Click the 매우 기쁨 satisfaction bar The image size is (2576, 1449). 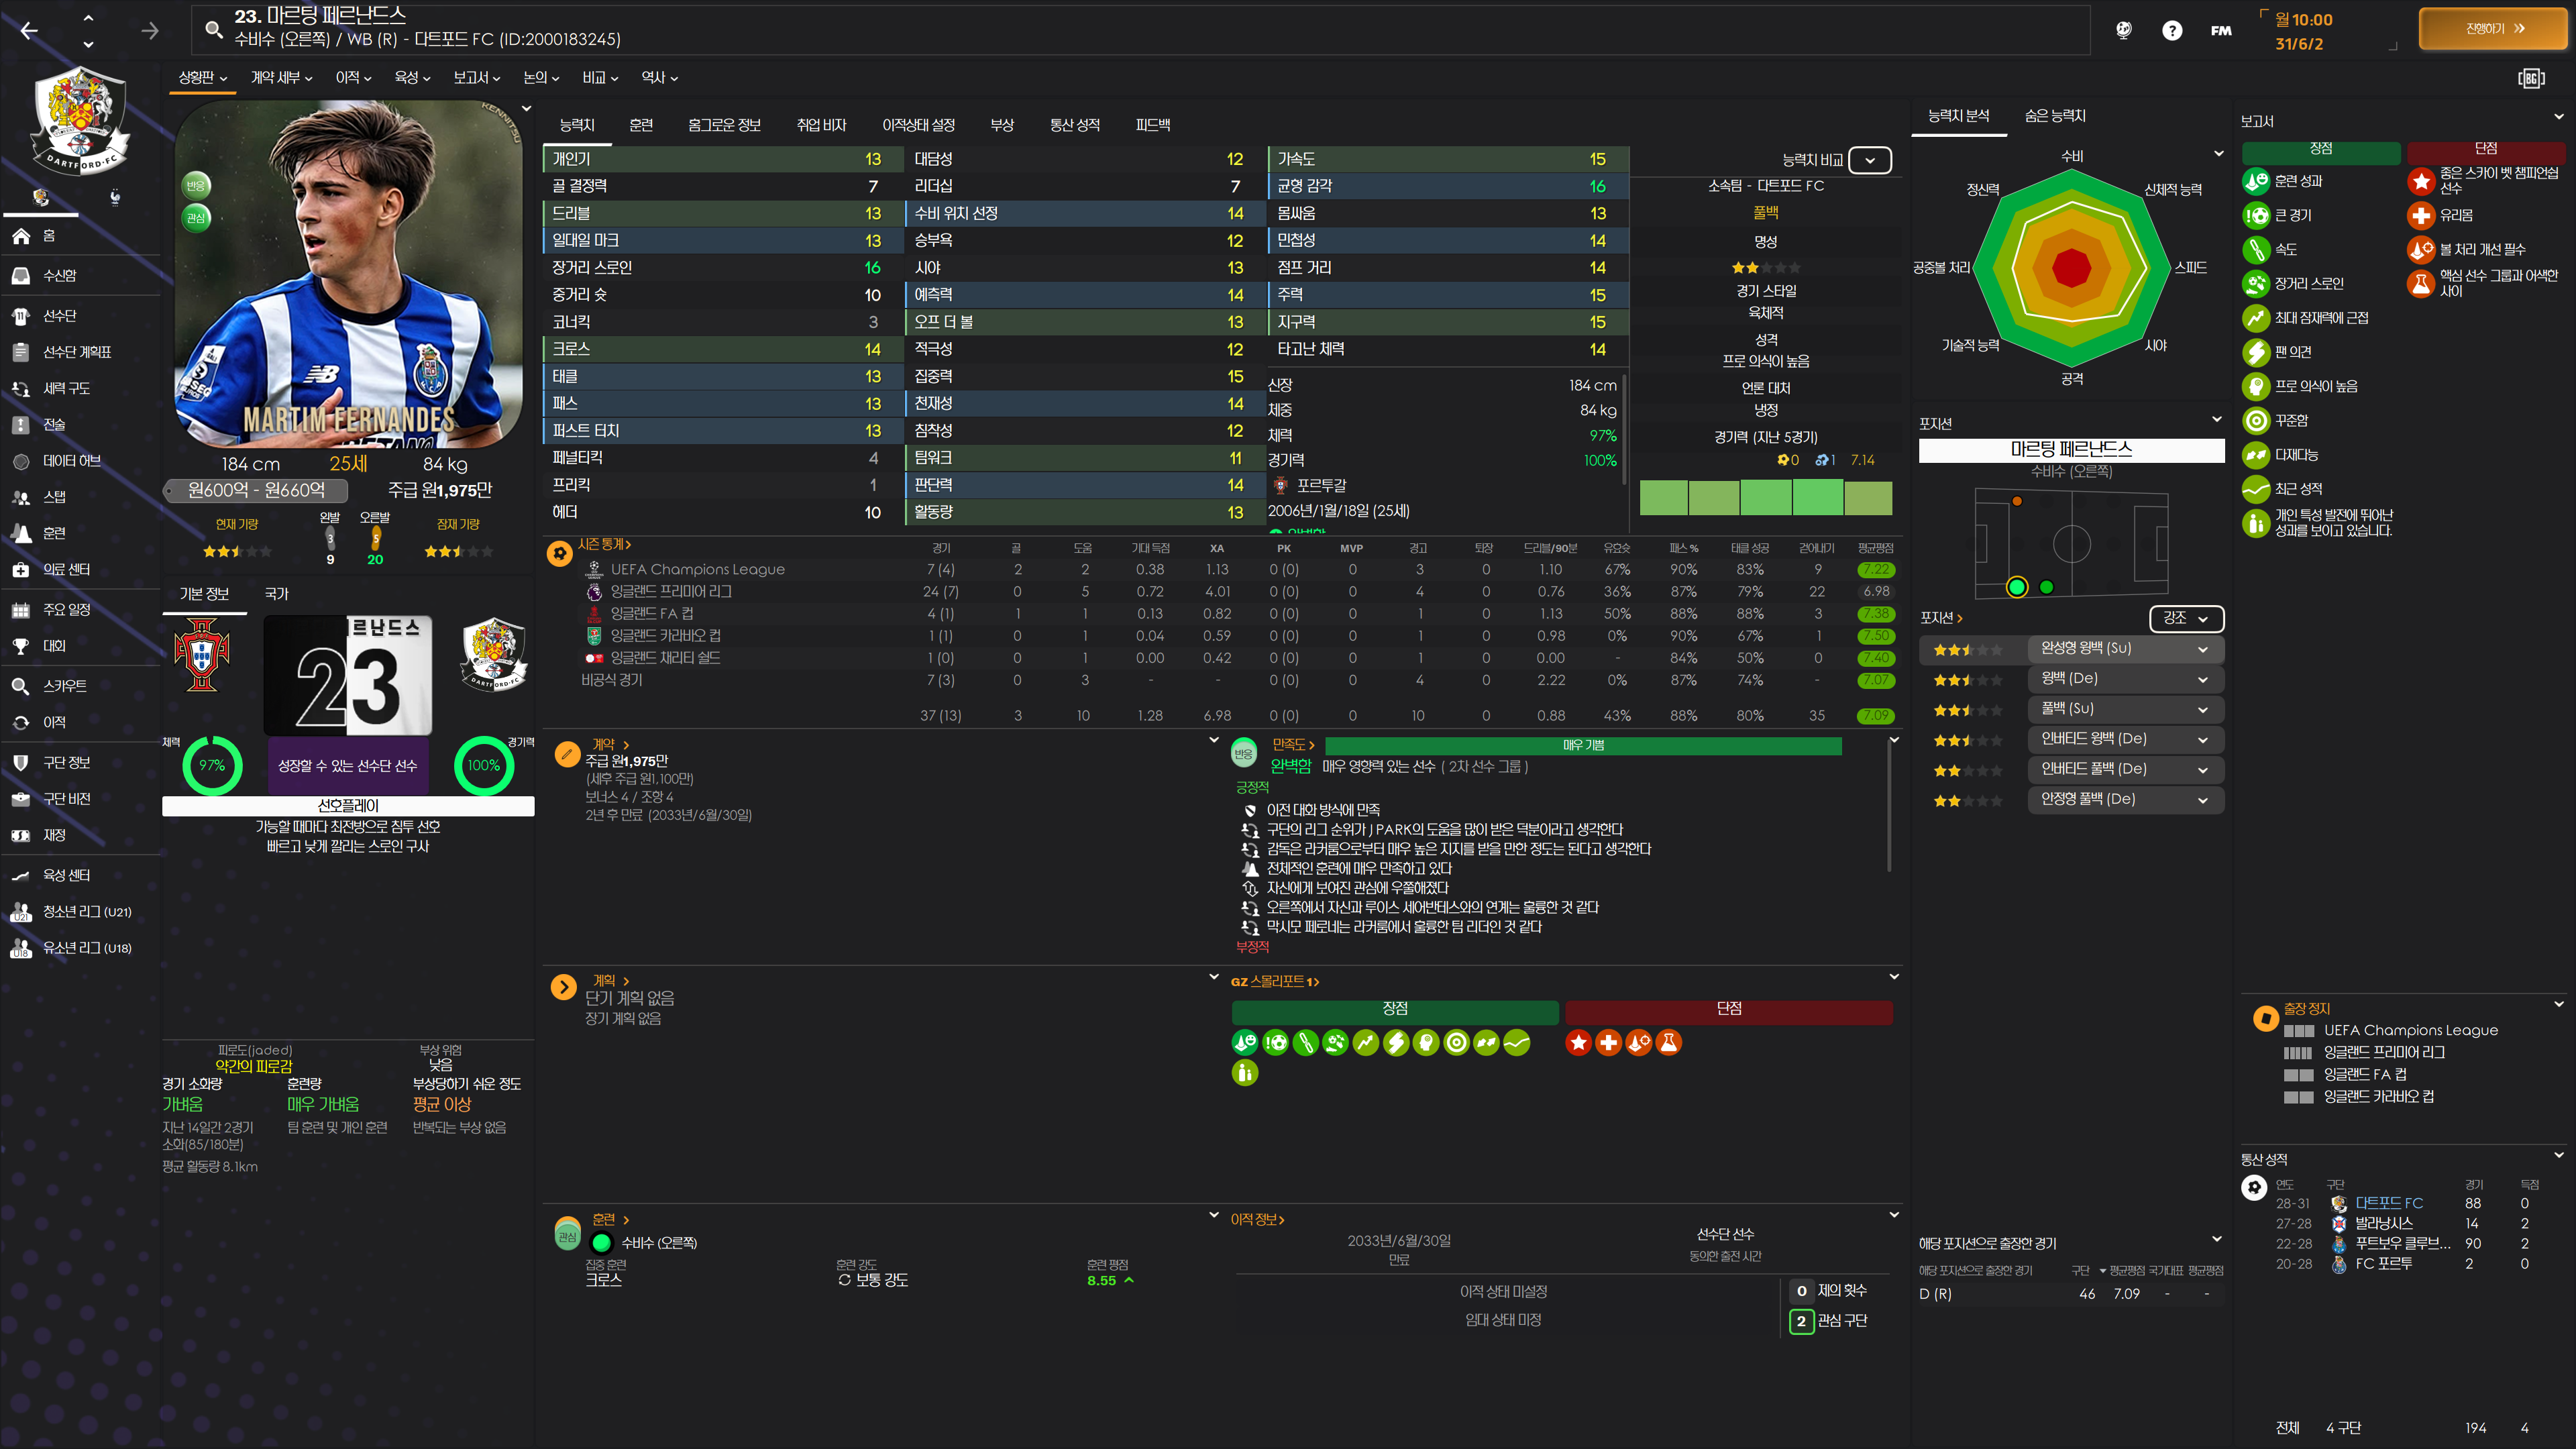pos(1583,746)
